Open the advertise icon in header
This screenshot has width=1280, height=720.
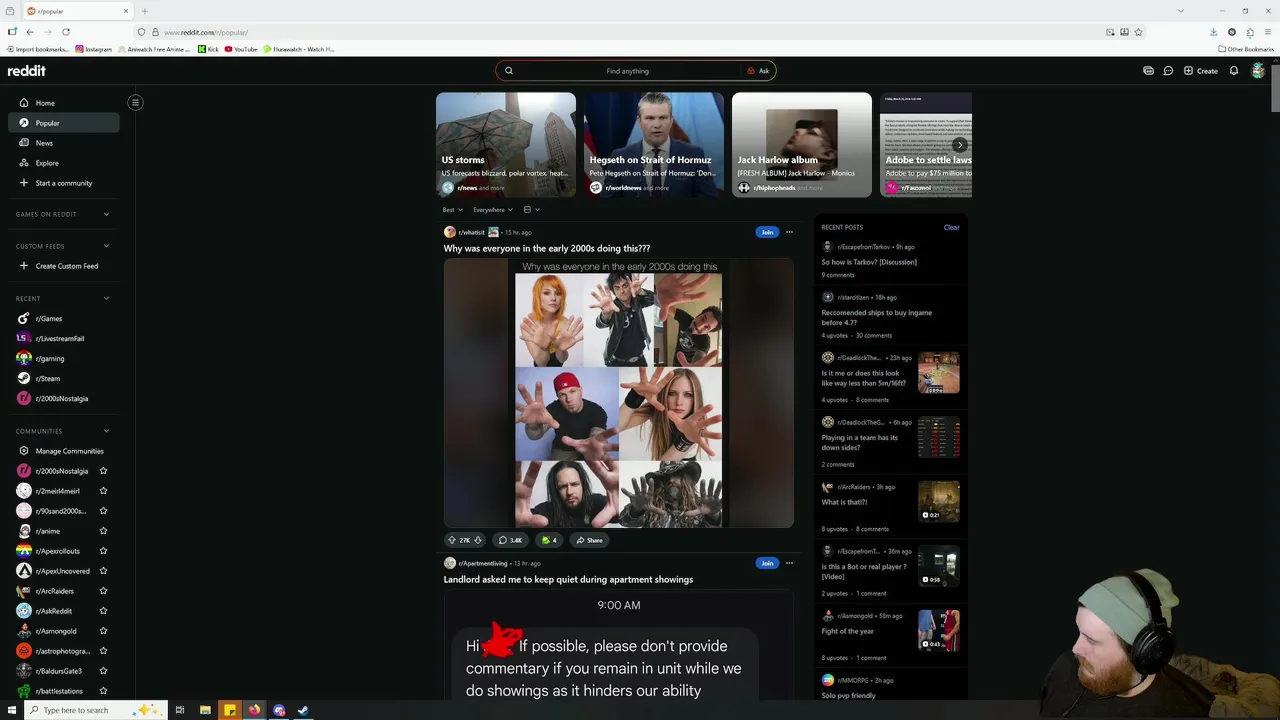1148,71
